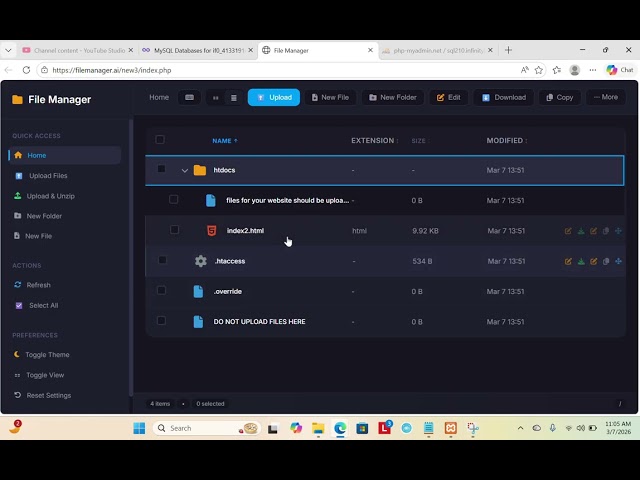Click the .override file icon

pyautogui.click(x=198, y=291)
